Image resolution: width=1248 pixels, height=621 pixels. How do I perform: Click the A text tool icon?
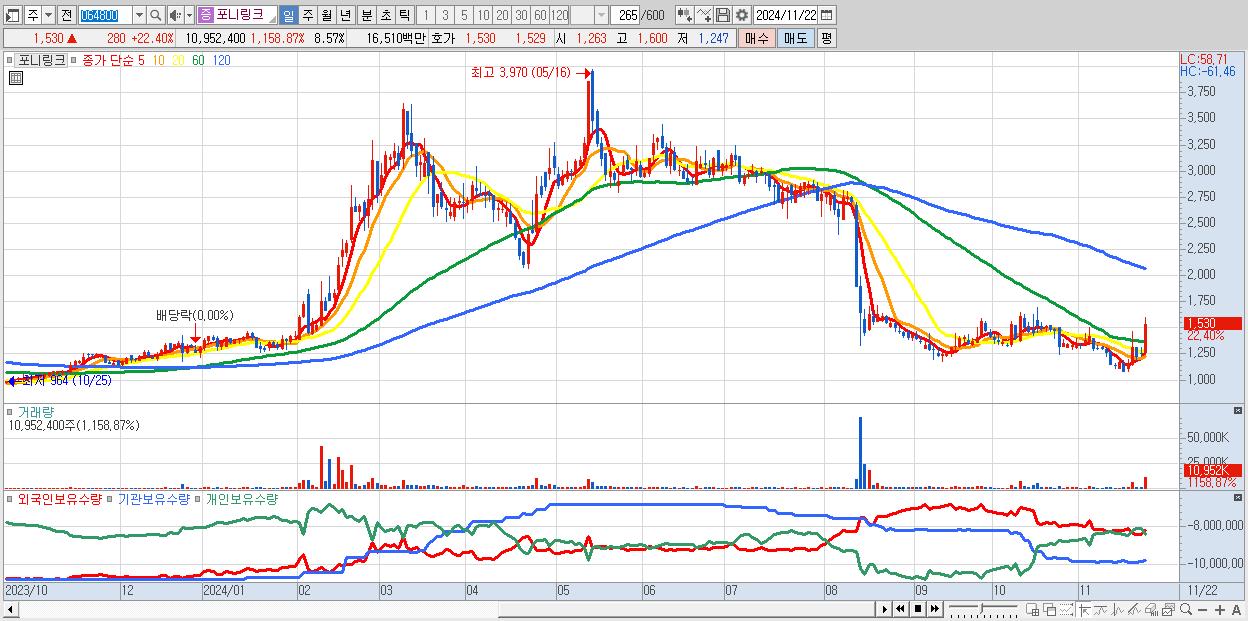[x=1236, y=610]
